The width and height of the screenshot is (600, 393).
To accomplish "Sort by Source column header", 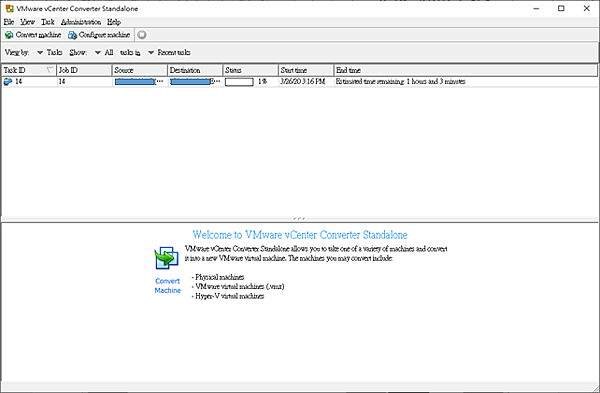I will pyautogui.click(x=140, y=70).
